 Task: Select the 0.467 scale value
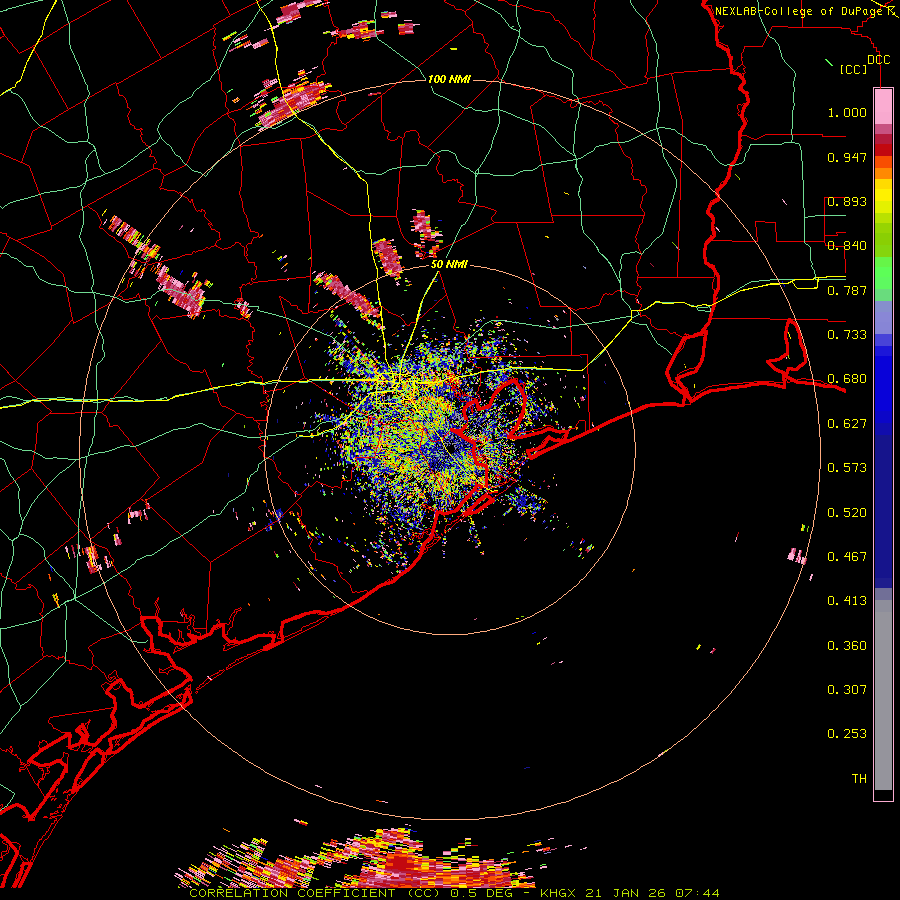847,557
